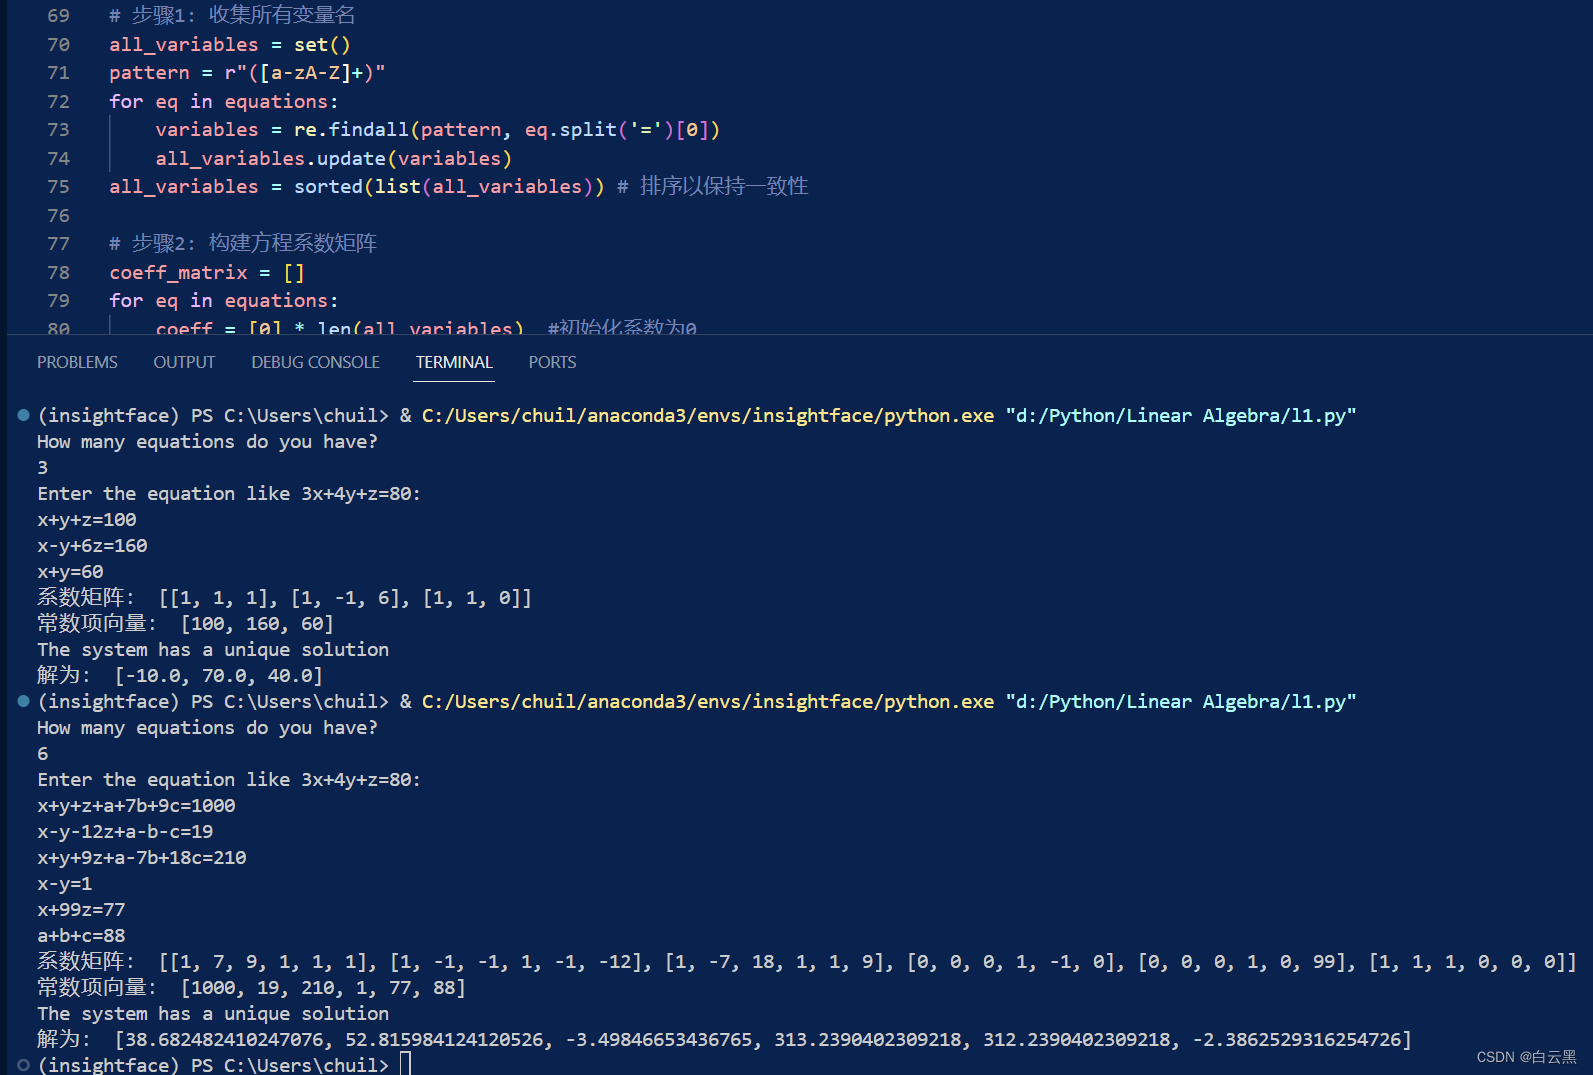Click the equation 'x-y-12z+a-b-c=19'
The height and width of the screenshot is (1075, 1593).
point(125,831)
